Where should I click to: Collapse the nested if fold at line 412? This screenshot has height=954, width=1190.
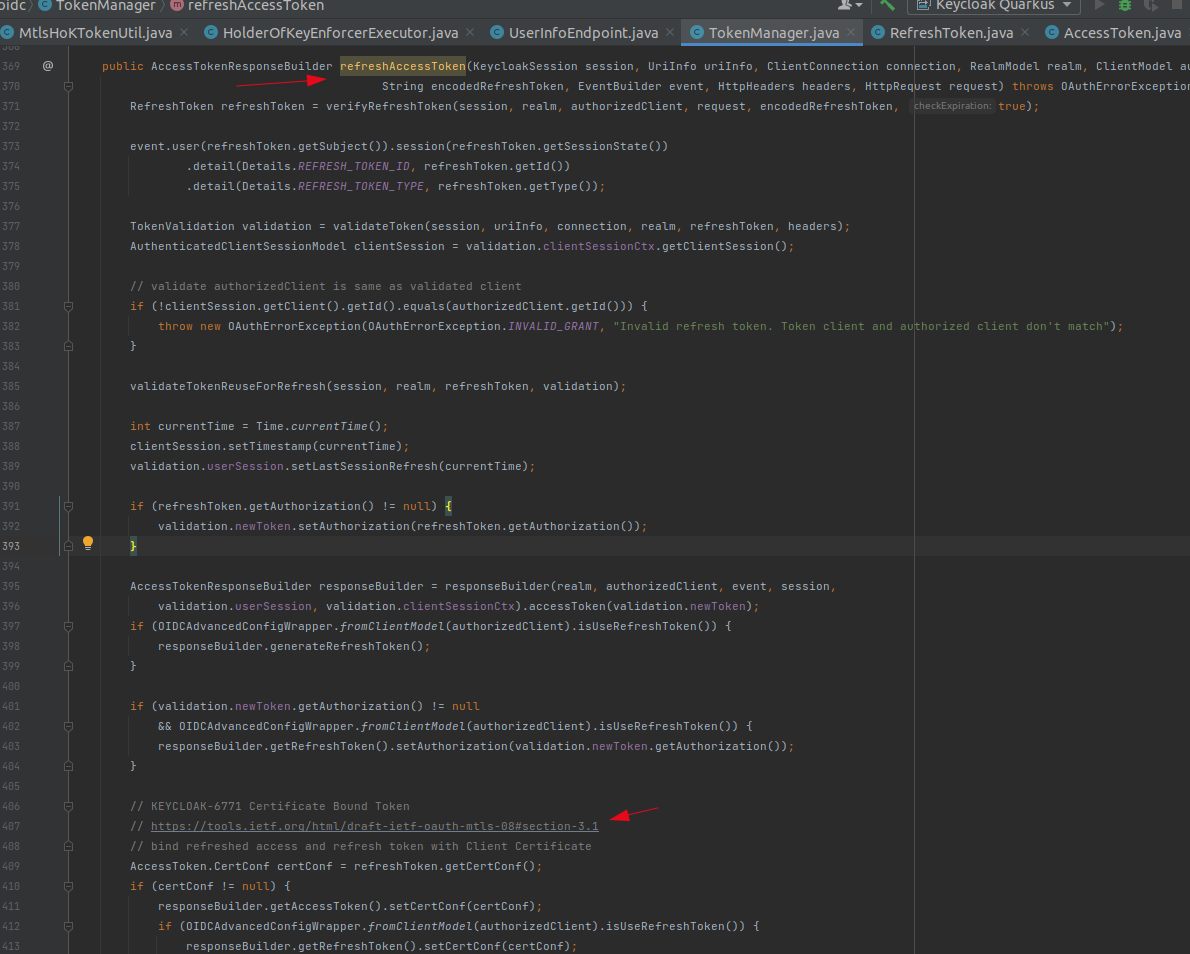[x=68, y=926]
